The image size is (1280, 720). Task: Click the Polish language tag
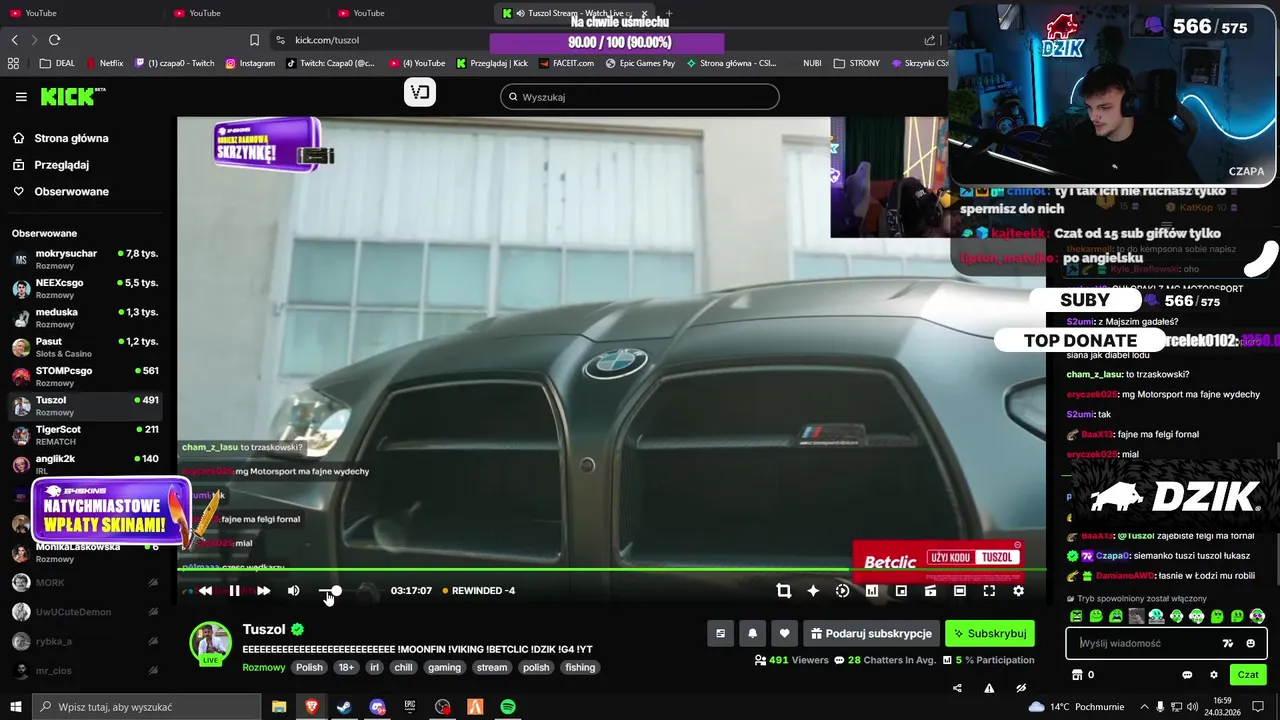coord(309,667)
